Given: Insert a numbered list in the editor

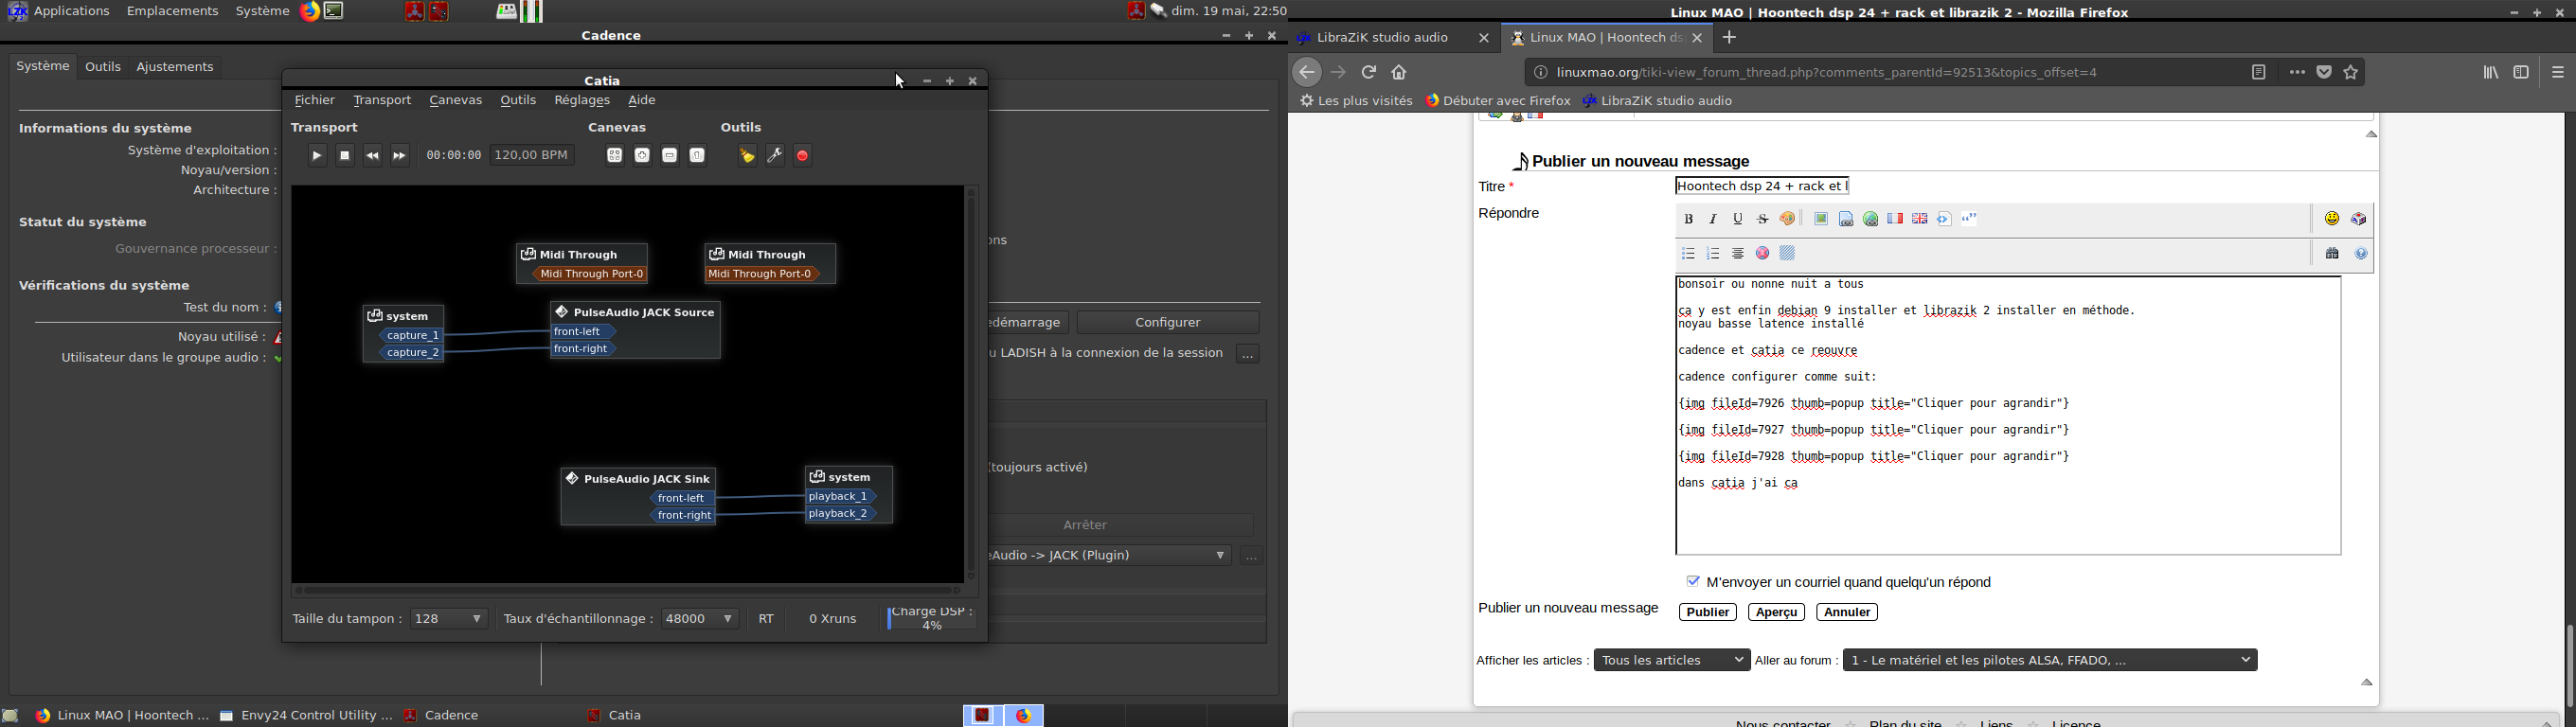Looking at the screenshot, I should [x=1714, y=254].
